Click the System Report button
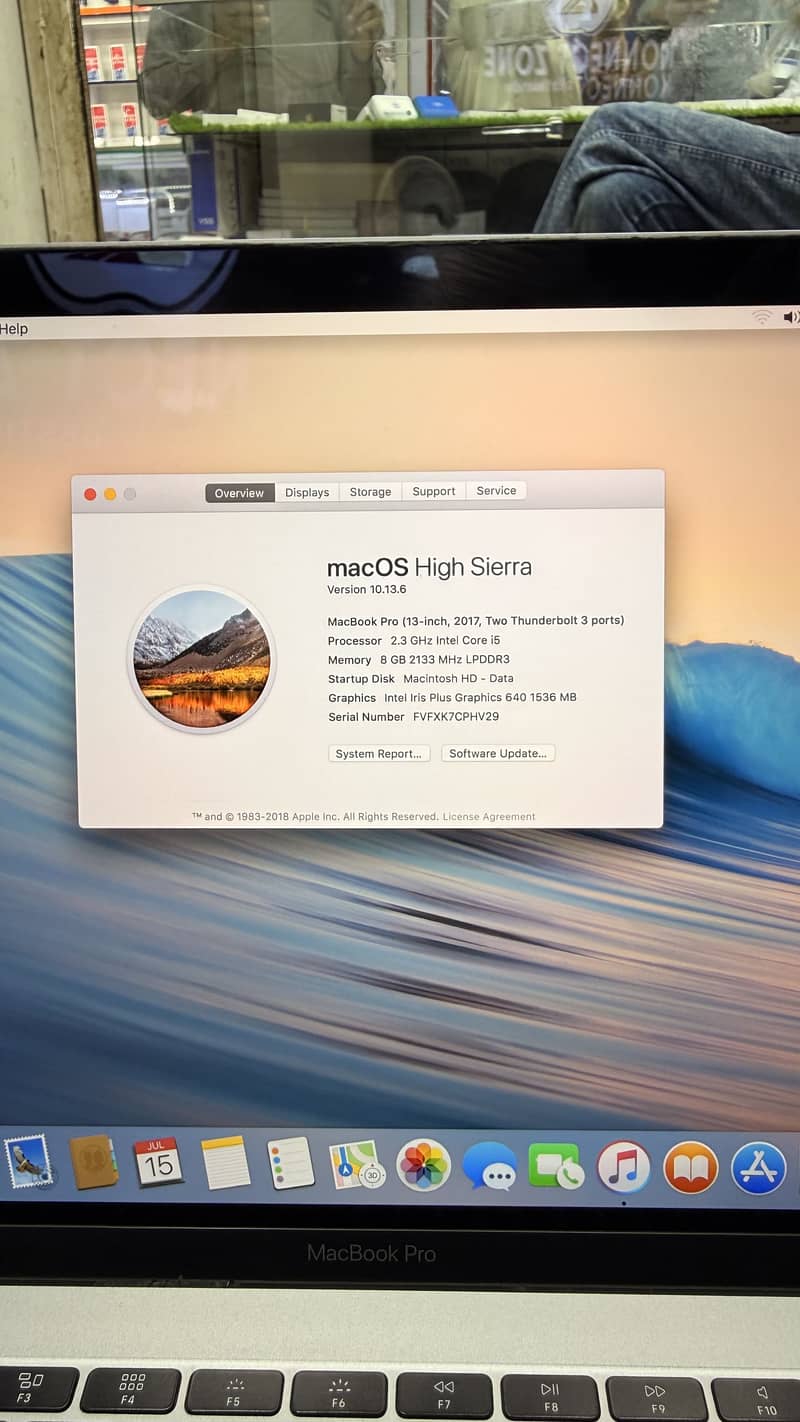 coord(378,754)
